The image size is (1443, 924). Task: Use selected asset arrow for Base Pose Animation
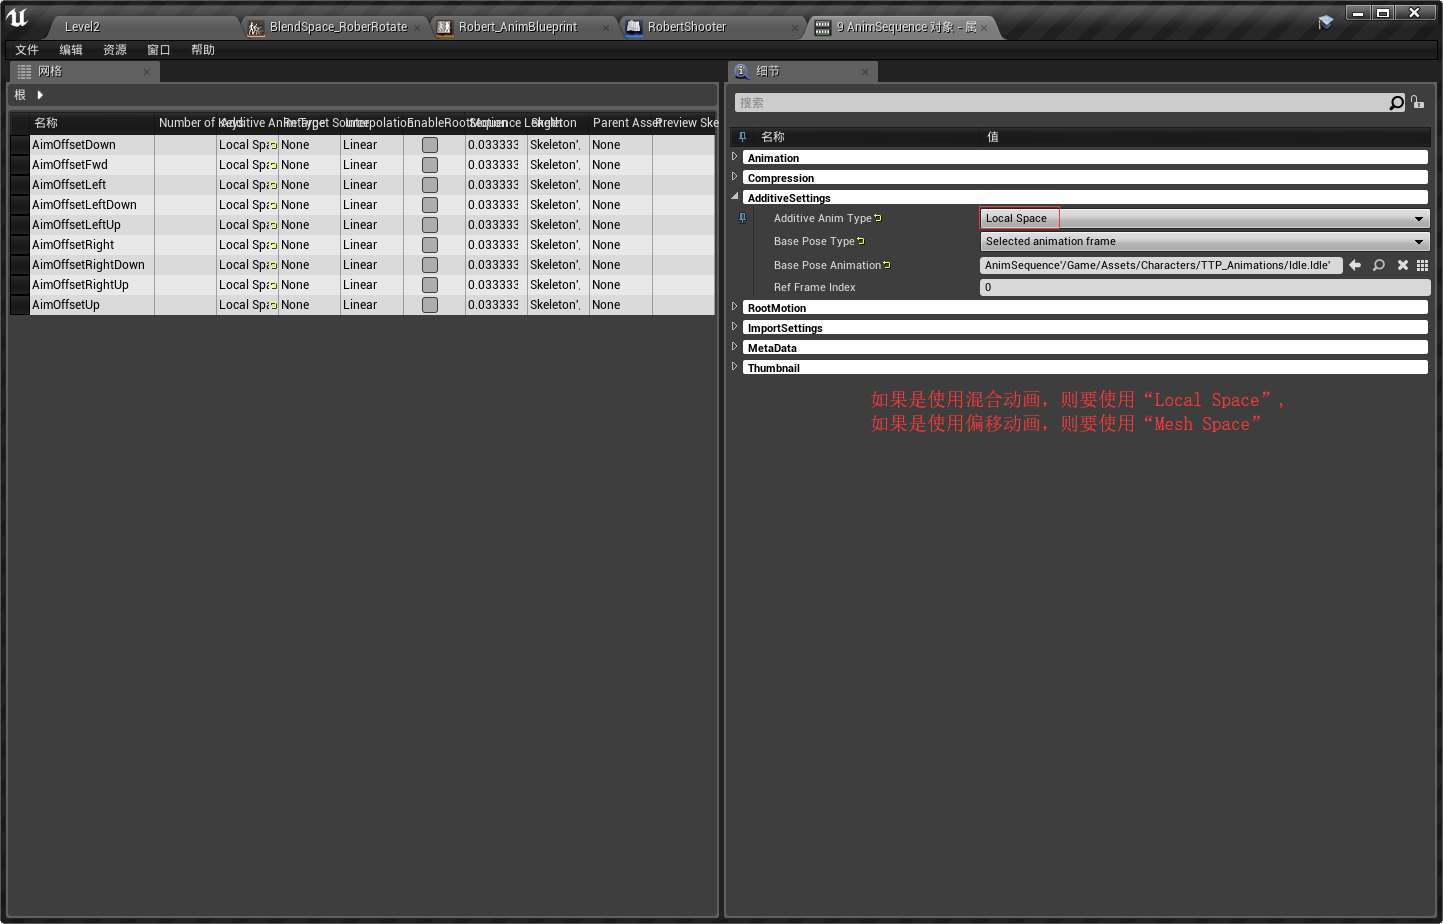[x=1355, y=265]
